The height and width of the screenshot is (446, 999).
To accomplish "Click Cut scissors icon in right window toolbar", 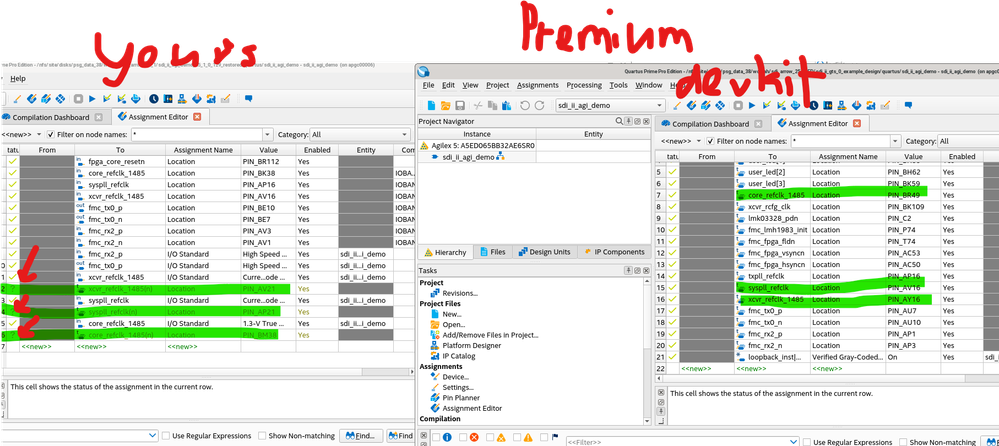I will pyautogui.click(x=478, y=105).
